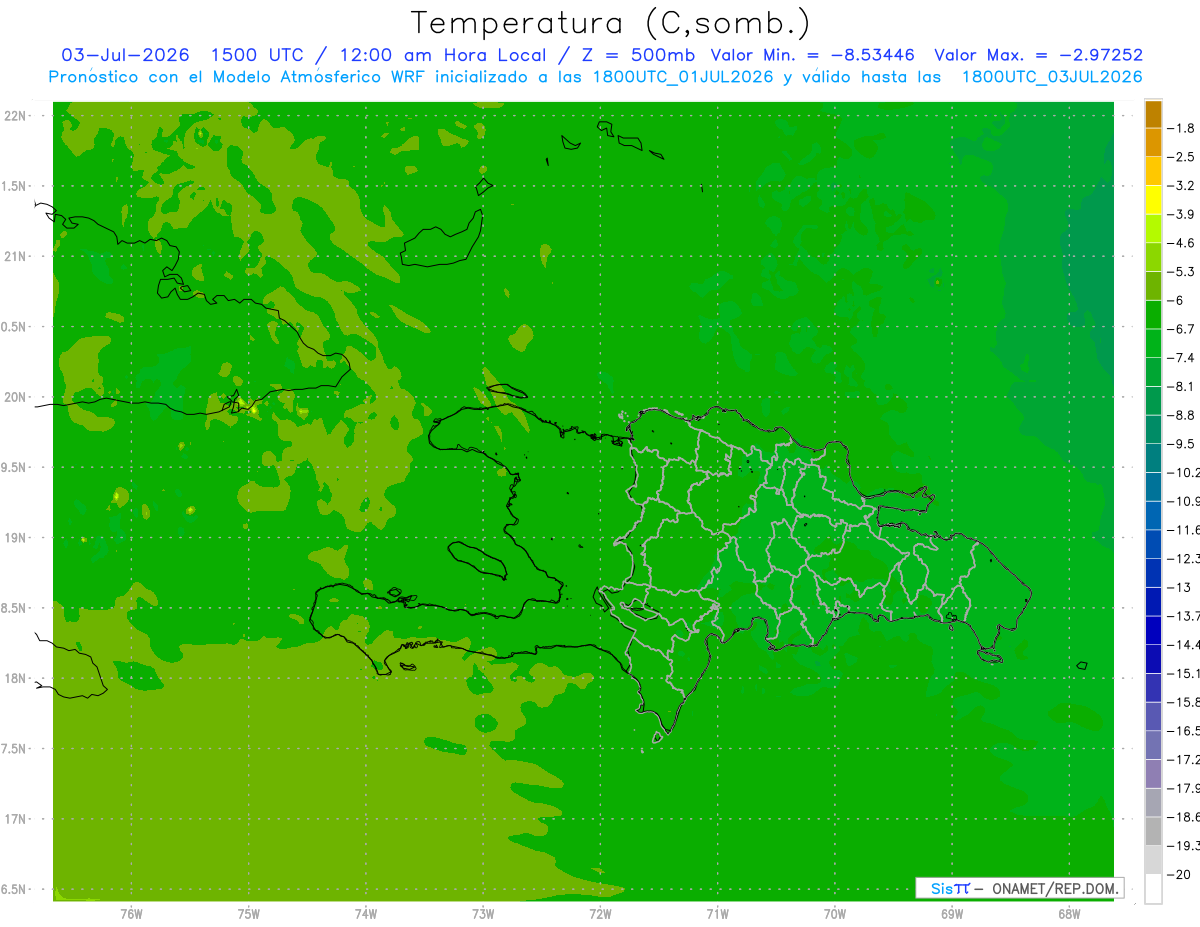1200x927 pixels.
Task: Click the '-6.7' colorbar label
Action: tap(1181, 329)
